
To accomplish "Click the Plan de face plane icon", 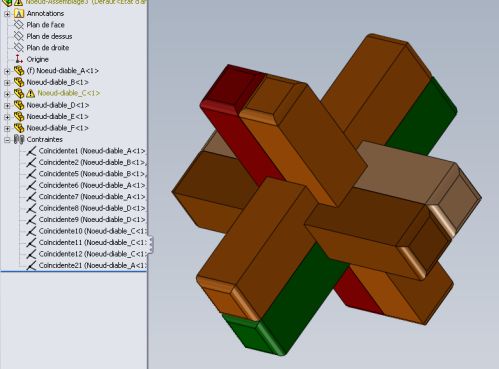I will click(x=19, y=25).
